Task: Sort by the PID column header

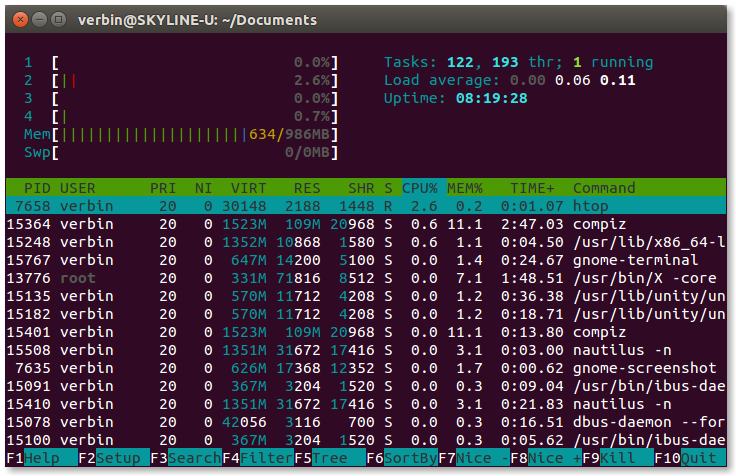Action: (x=37, y=188)
